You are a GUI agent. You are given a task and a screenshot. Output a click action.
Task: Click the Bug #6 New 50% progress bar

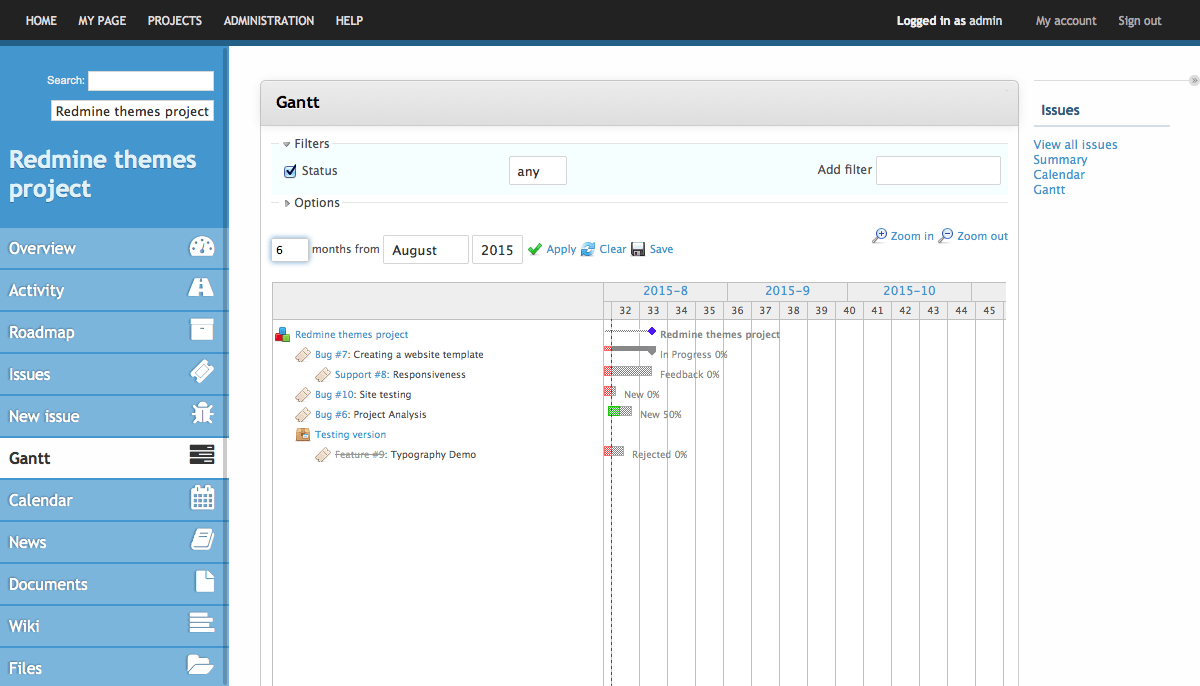[620, 411]
